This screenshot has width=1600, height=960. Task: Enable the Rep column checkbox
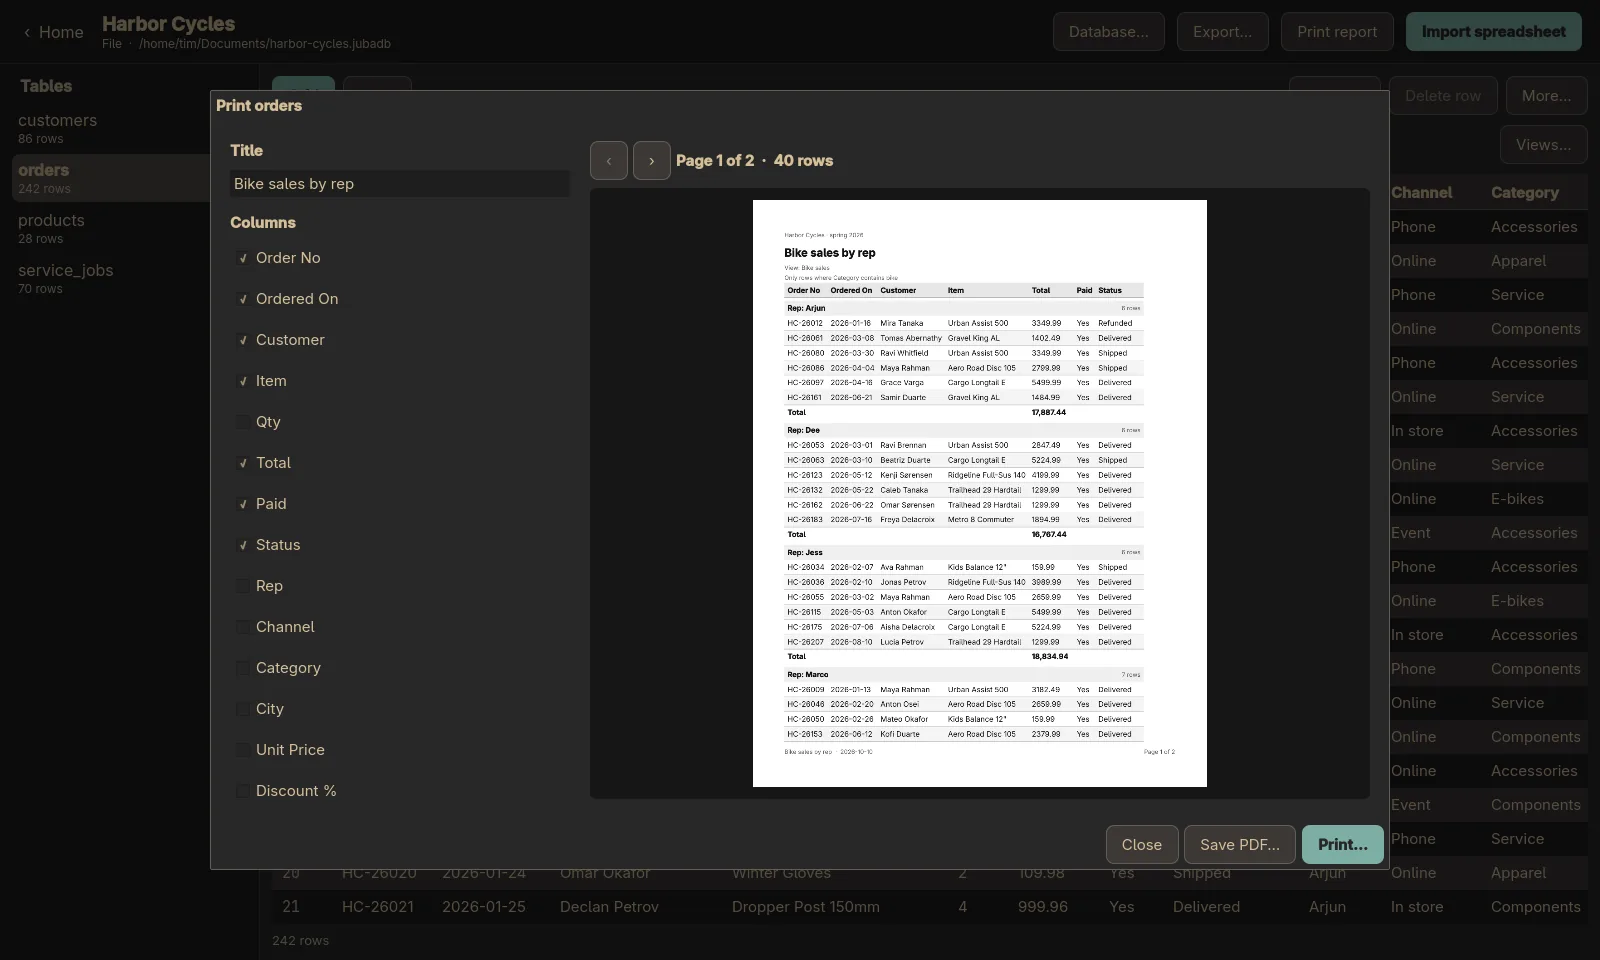pyautogui.click(x=243, y=586)
